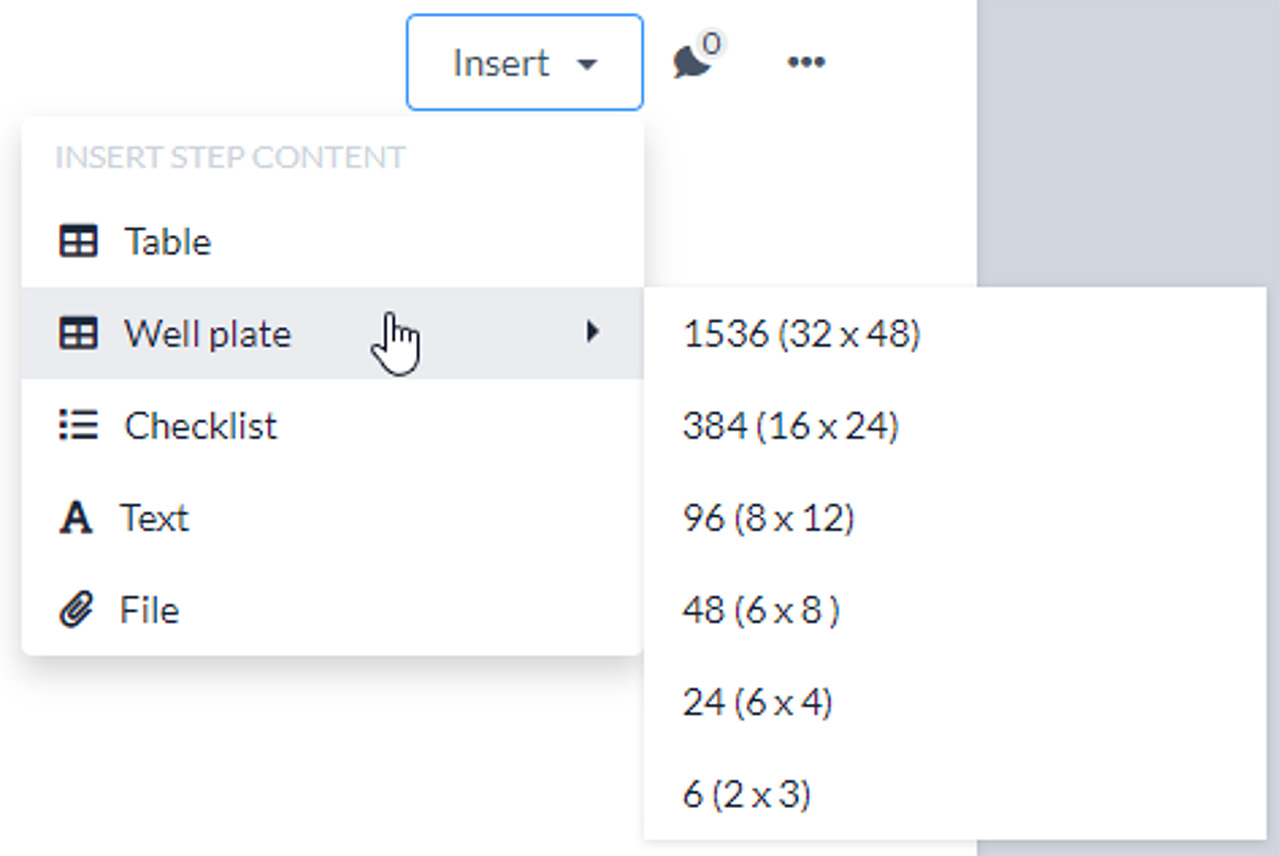Image resolution: width=1280 pixels, height=856 pixels.
Task: Click the comment count badge
Action: [x=711, y=44]
